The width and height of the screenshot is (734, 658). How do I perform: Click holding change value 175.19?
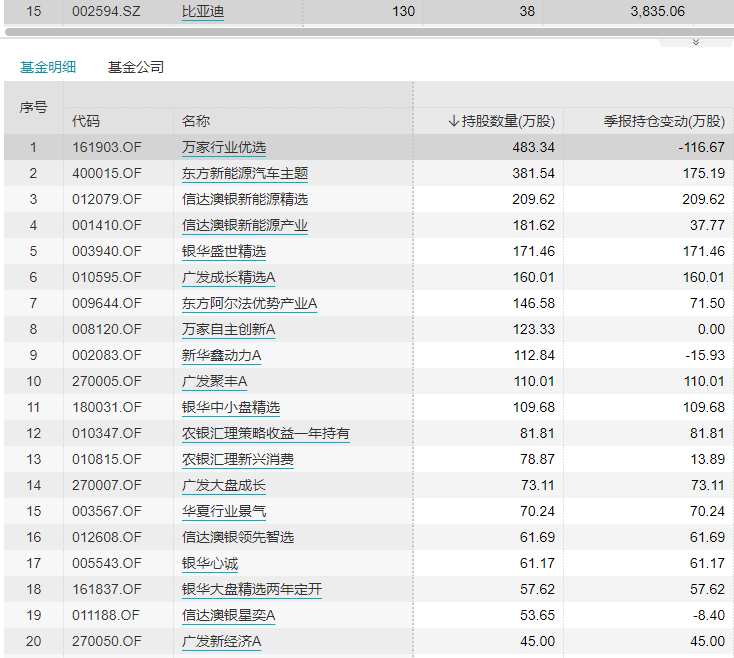(704, 174)
